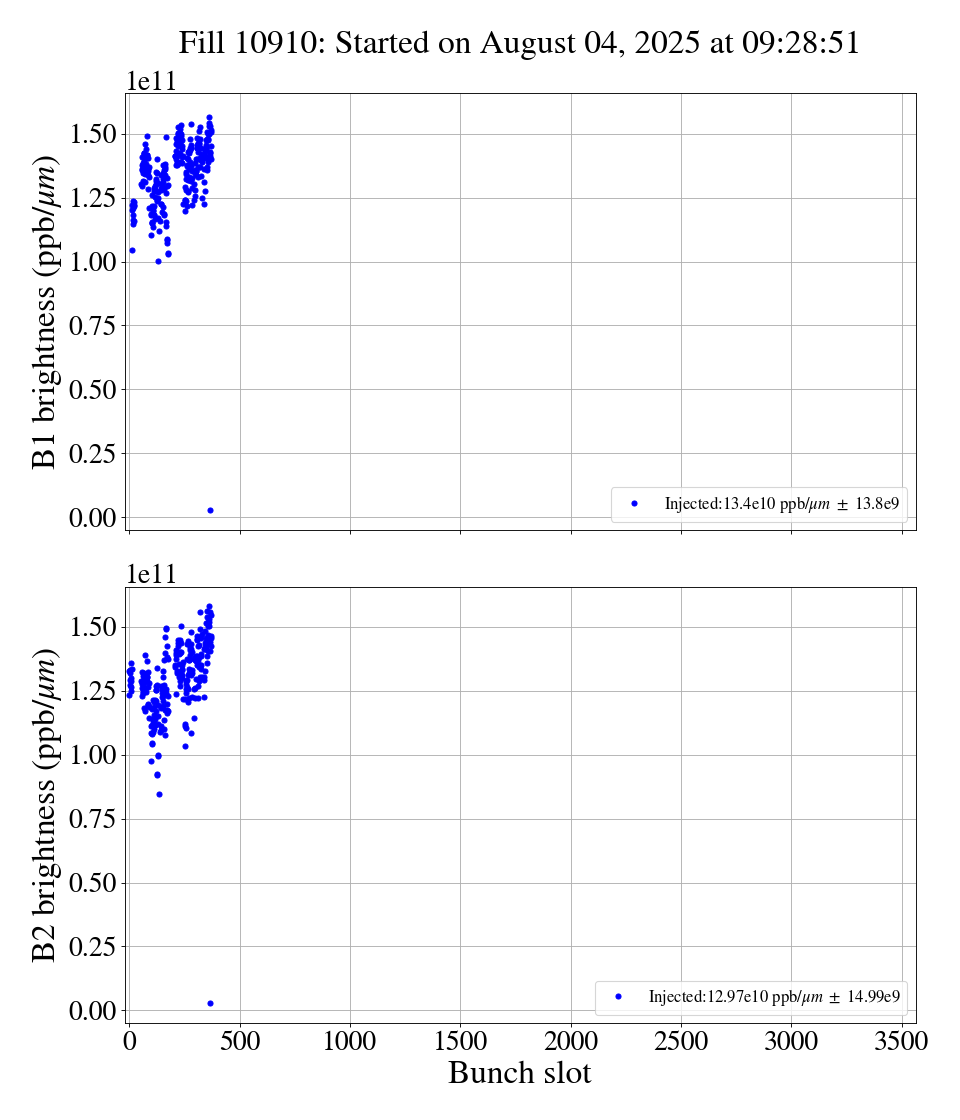960x1120 pixels.
Task: Click the x-axis tick label 500
Action: [x=240, y=1041]
